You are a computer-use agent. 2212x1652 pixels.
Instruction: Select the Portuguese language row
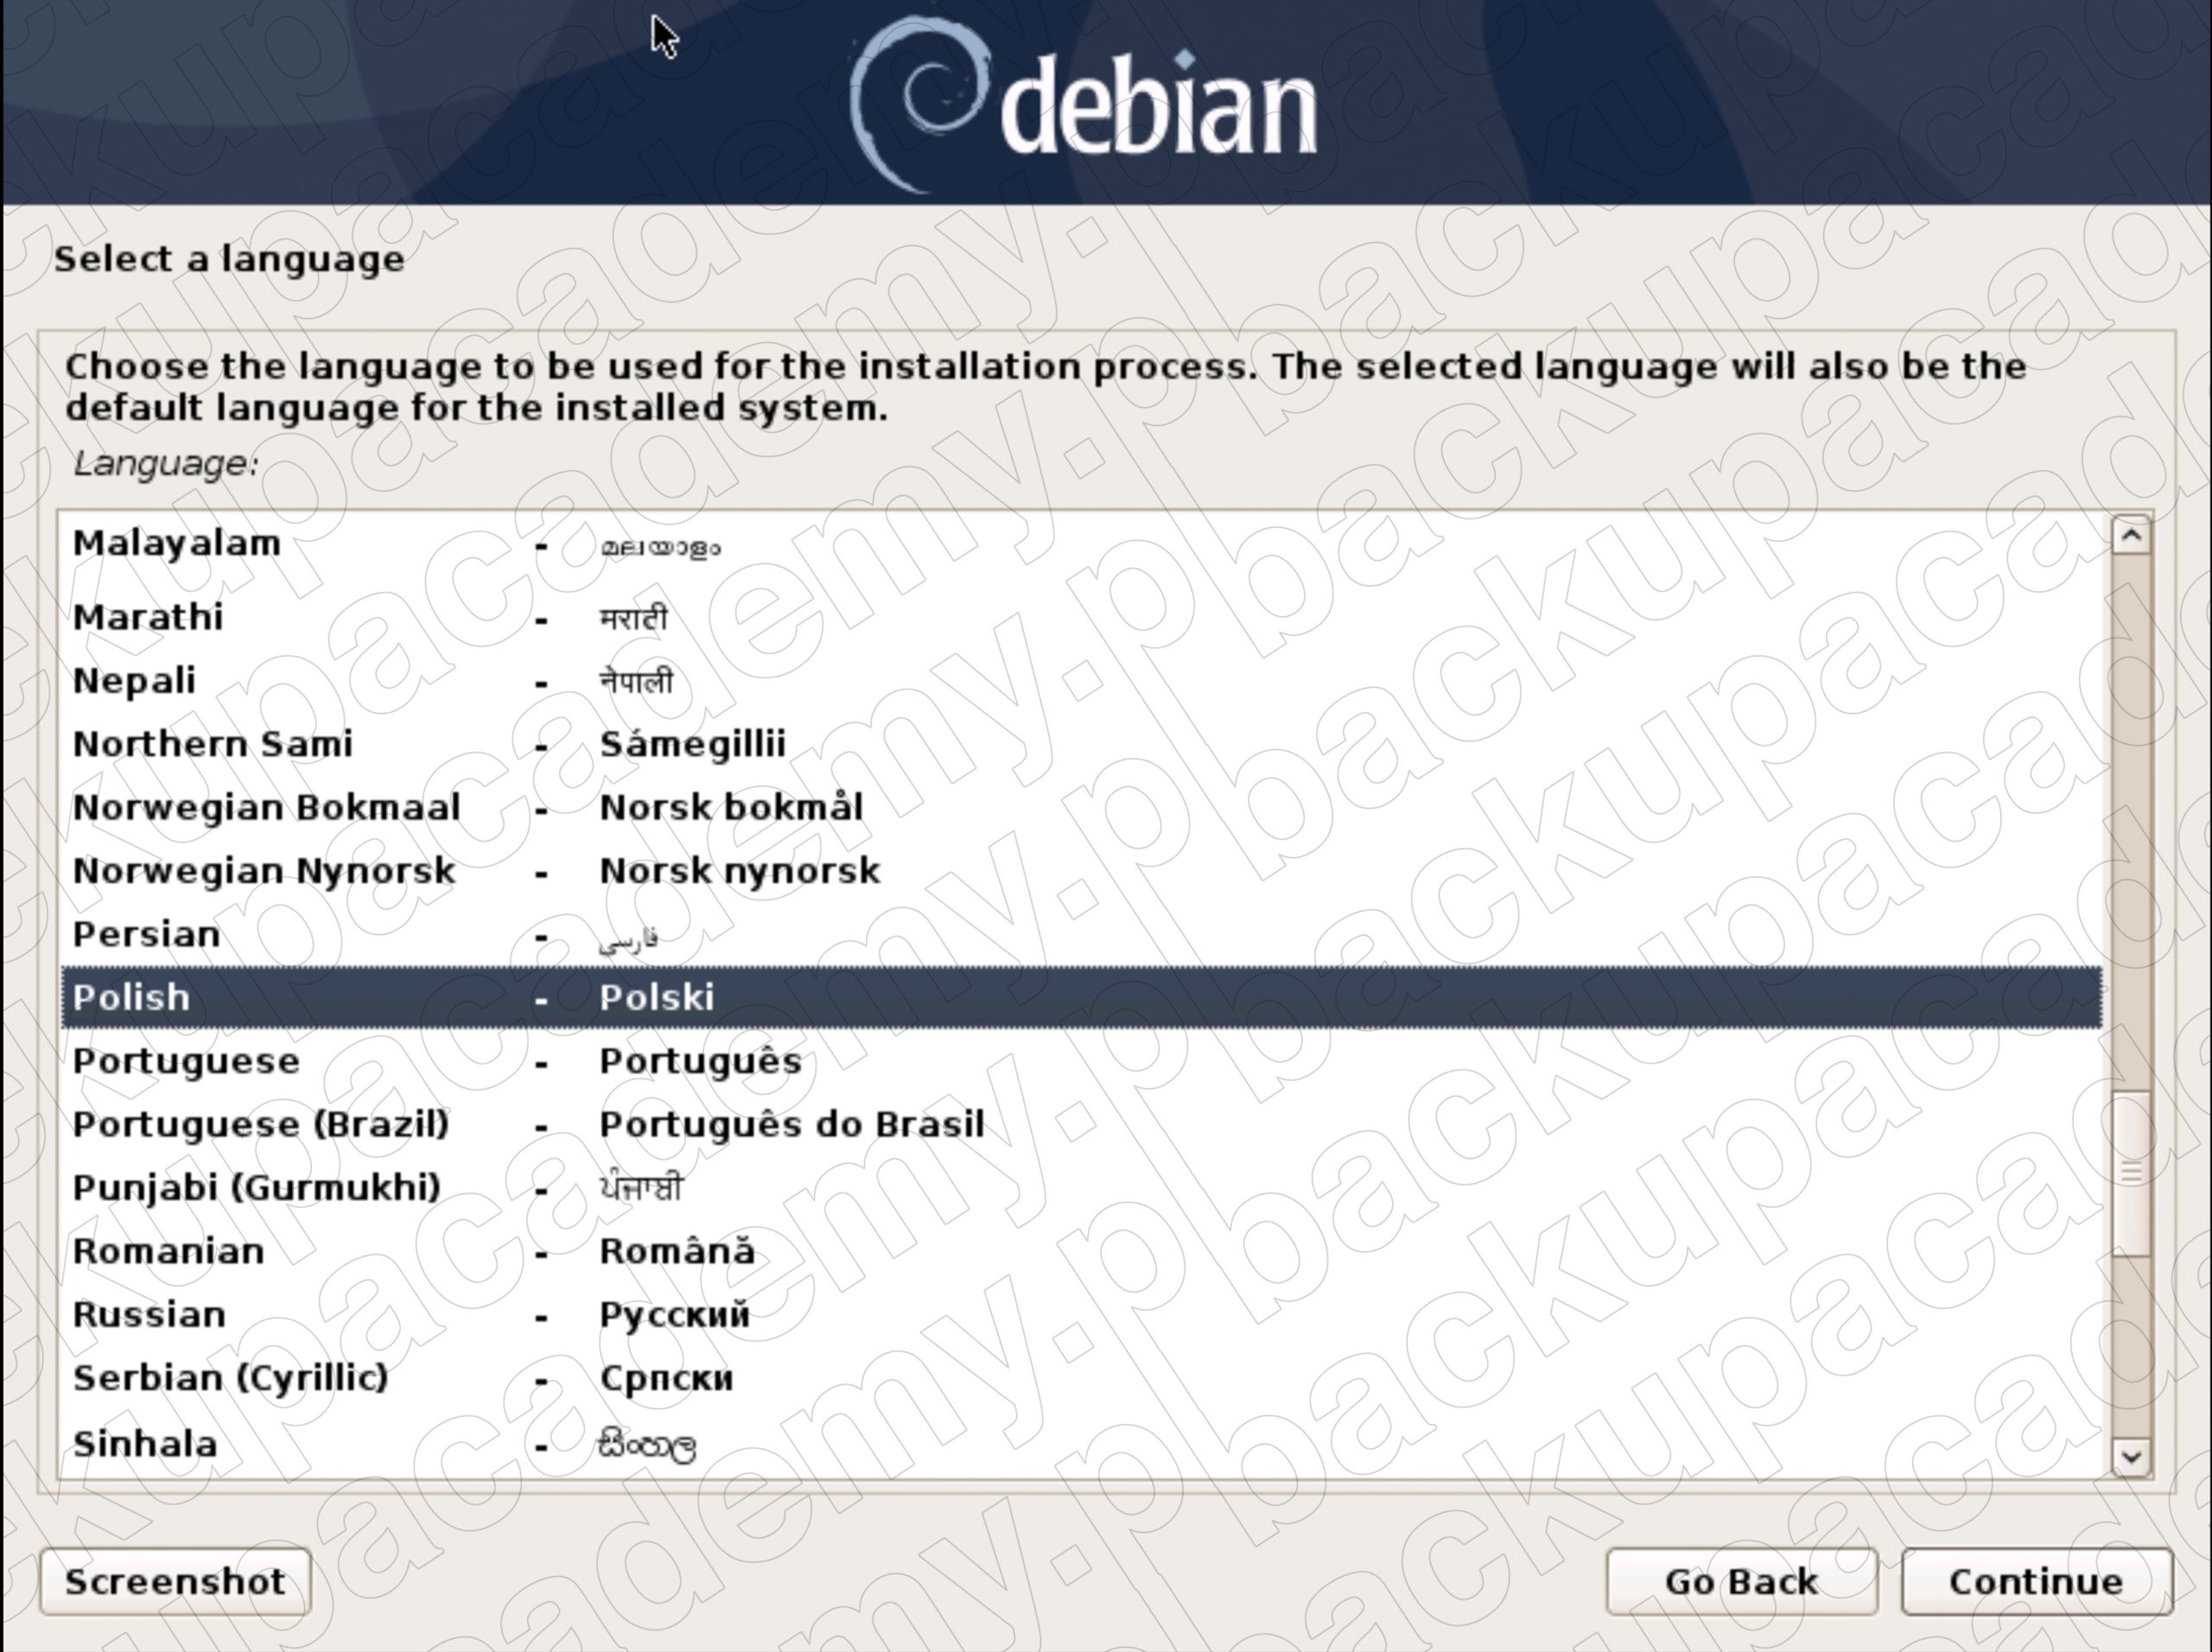(x=1081, y=1061)
